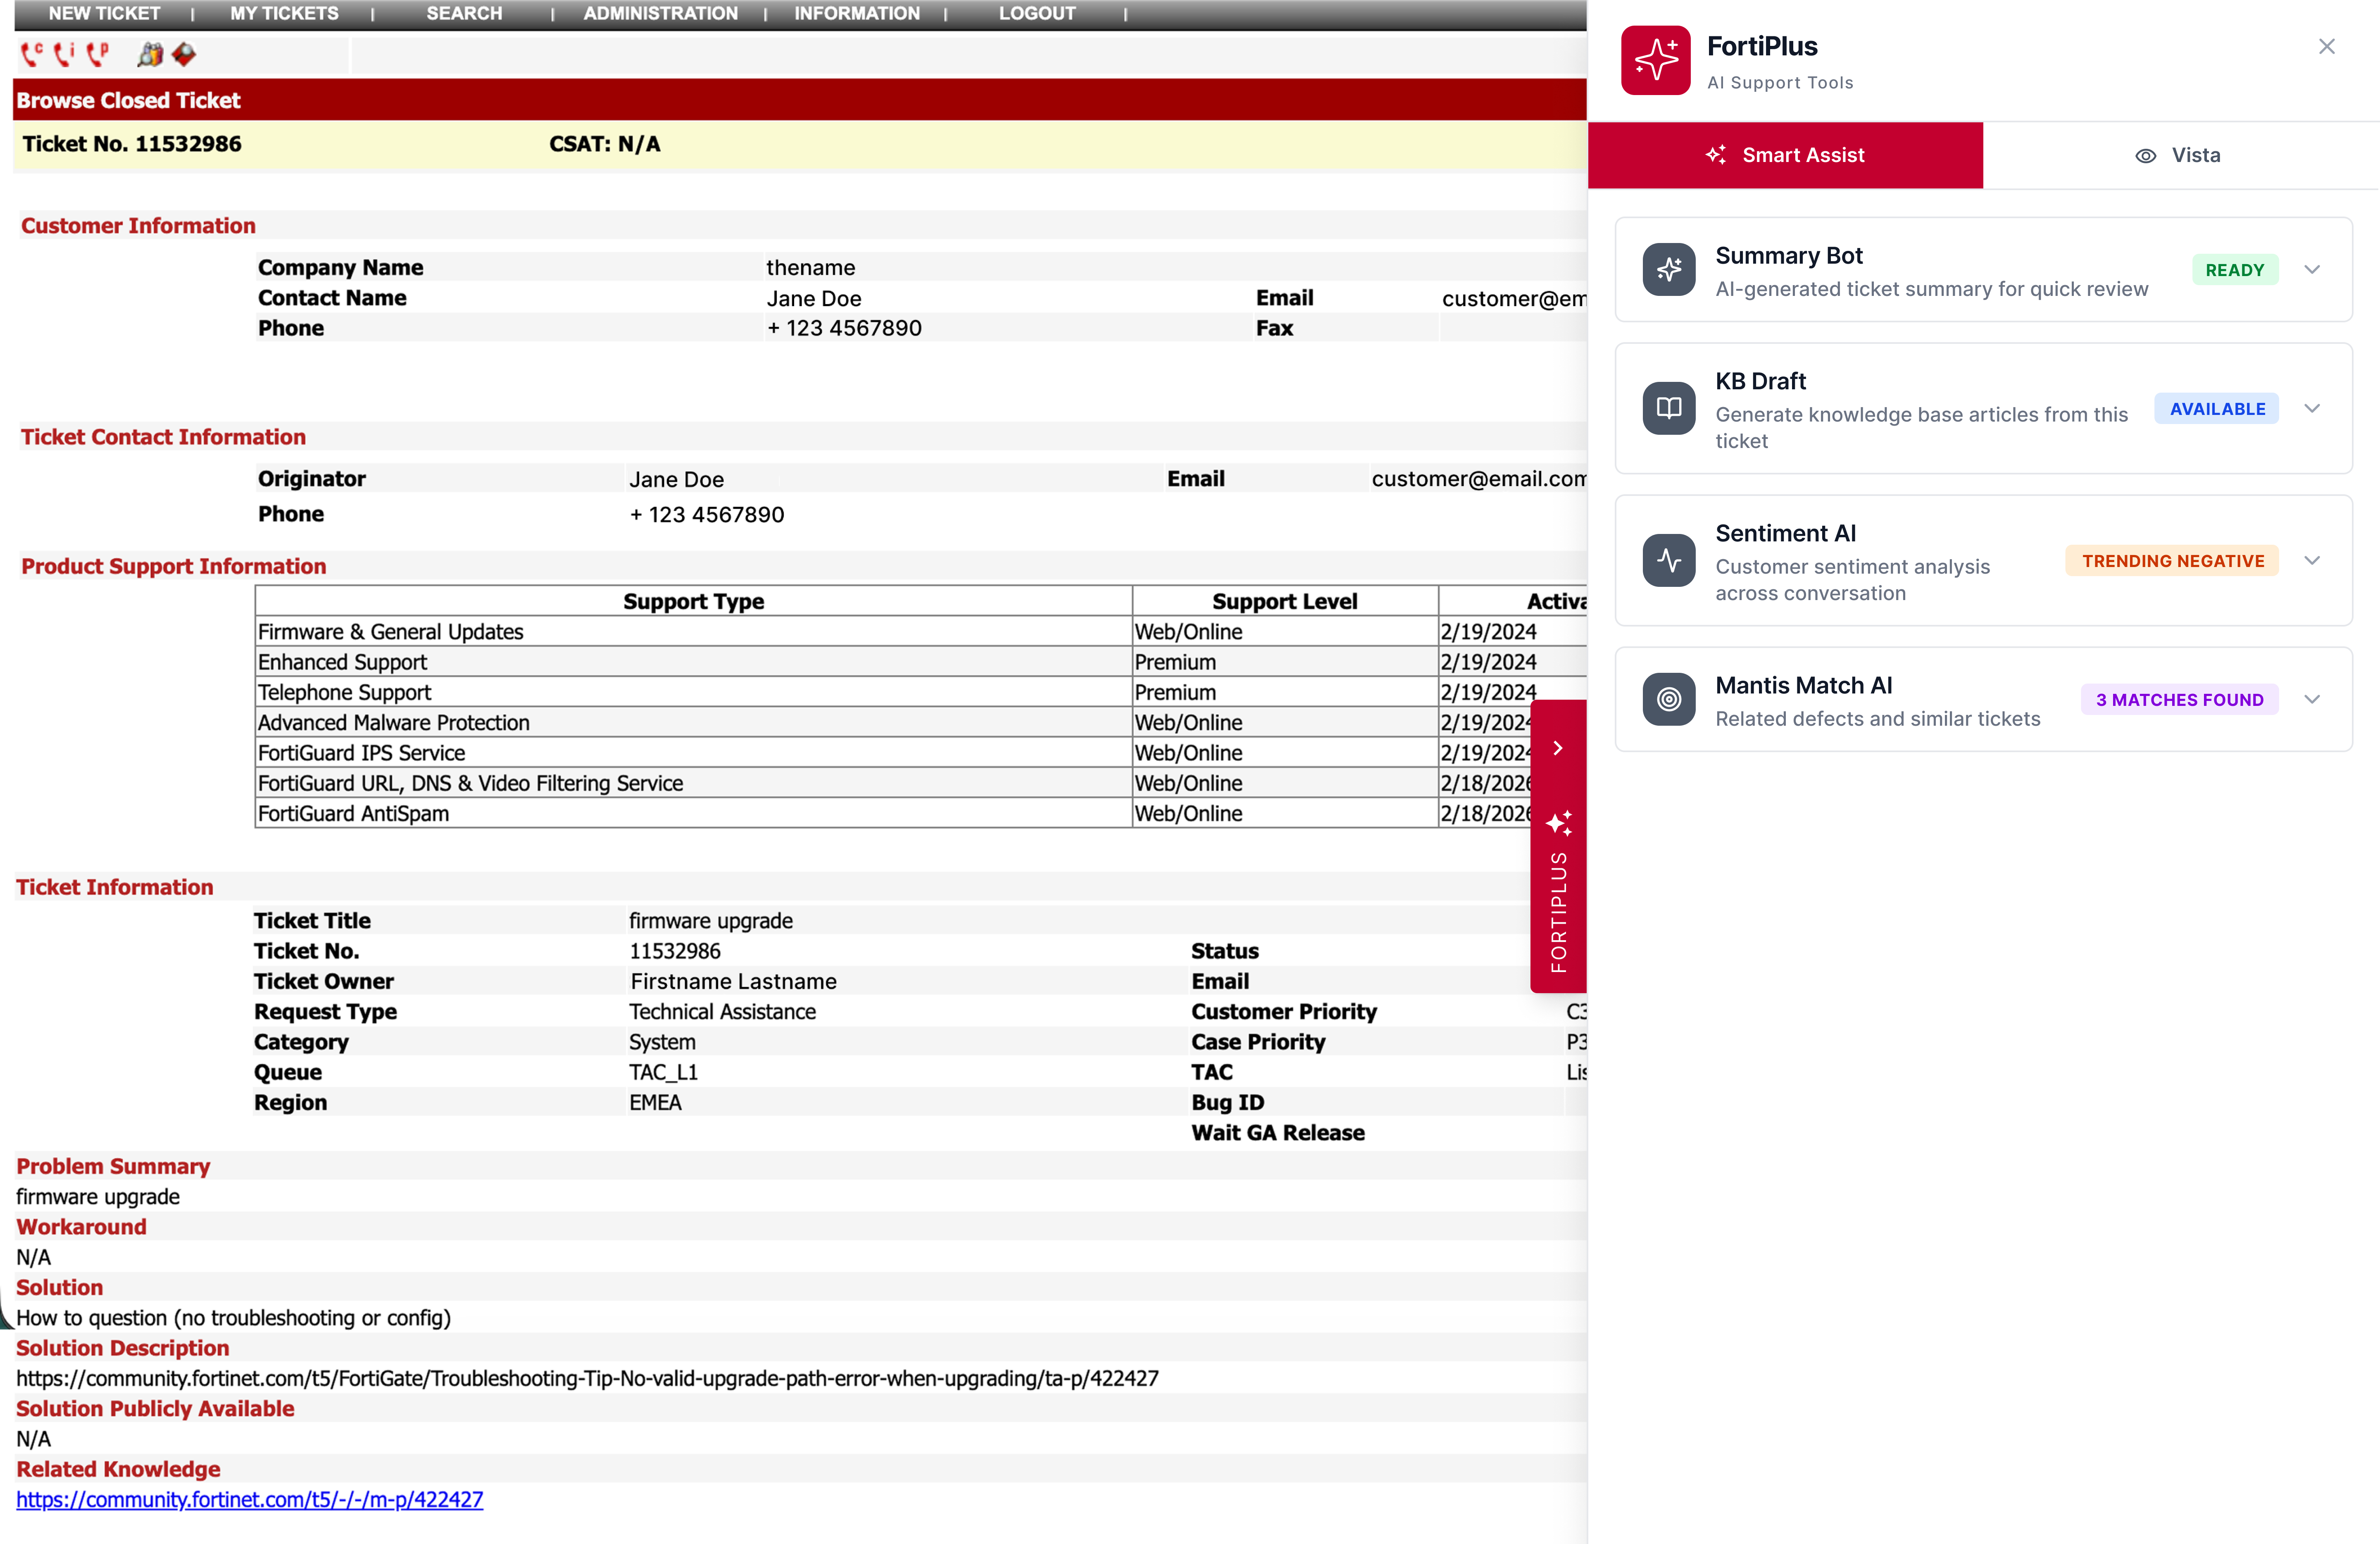Click the phone icon marked 'i'
Image resolution: width=2380 pixels, height=1544 pixels.
64,54
